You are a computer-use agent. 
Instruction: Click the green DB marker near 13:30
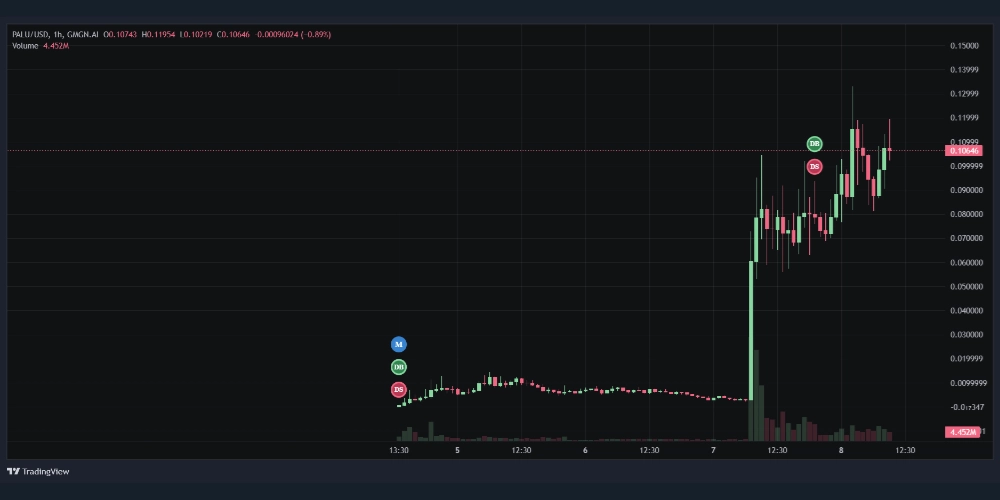click(399, 367)
